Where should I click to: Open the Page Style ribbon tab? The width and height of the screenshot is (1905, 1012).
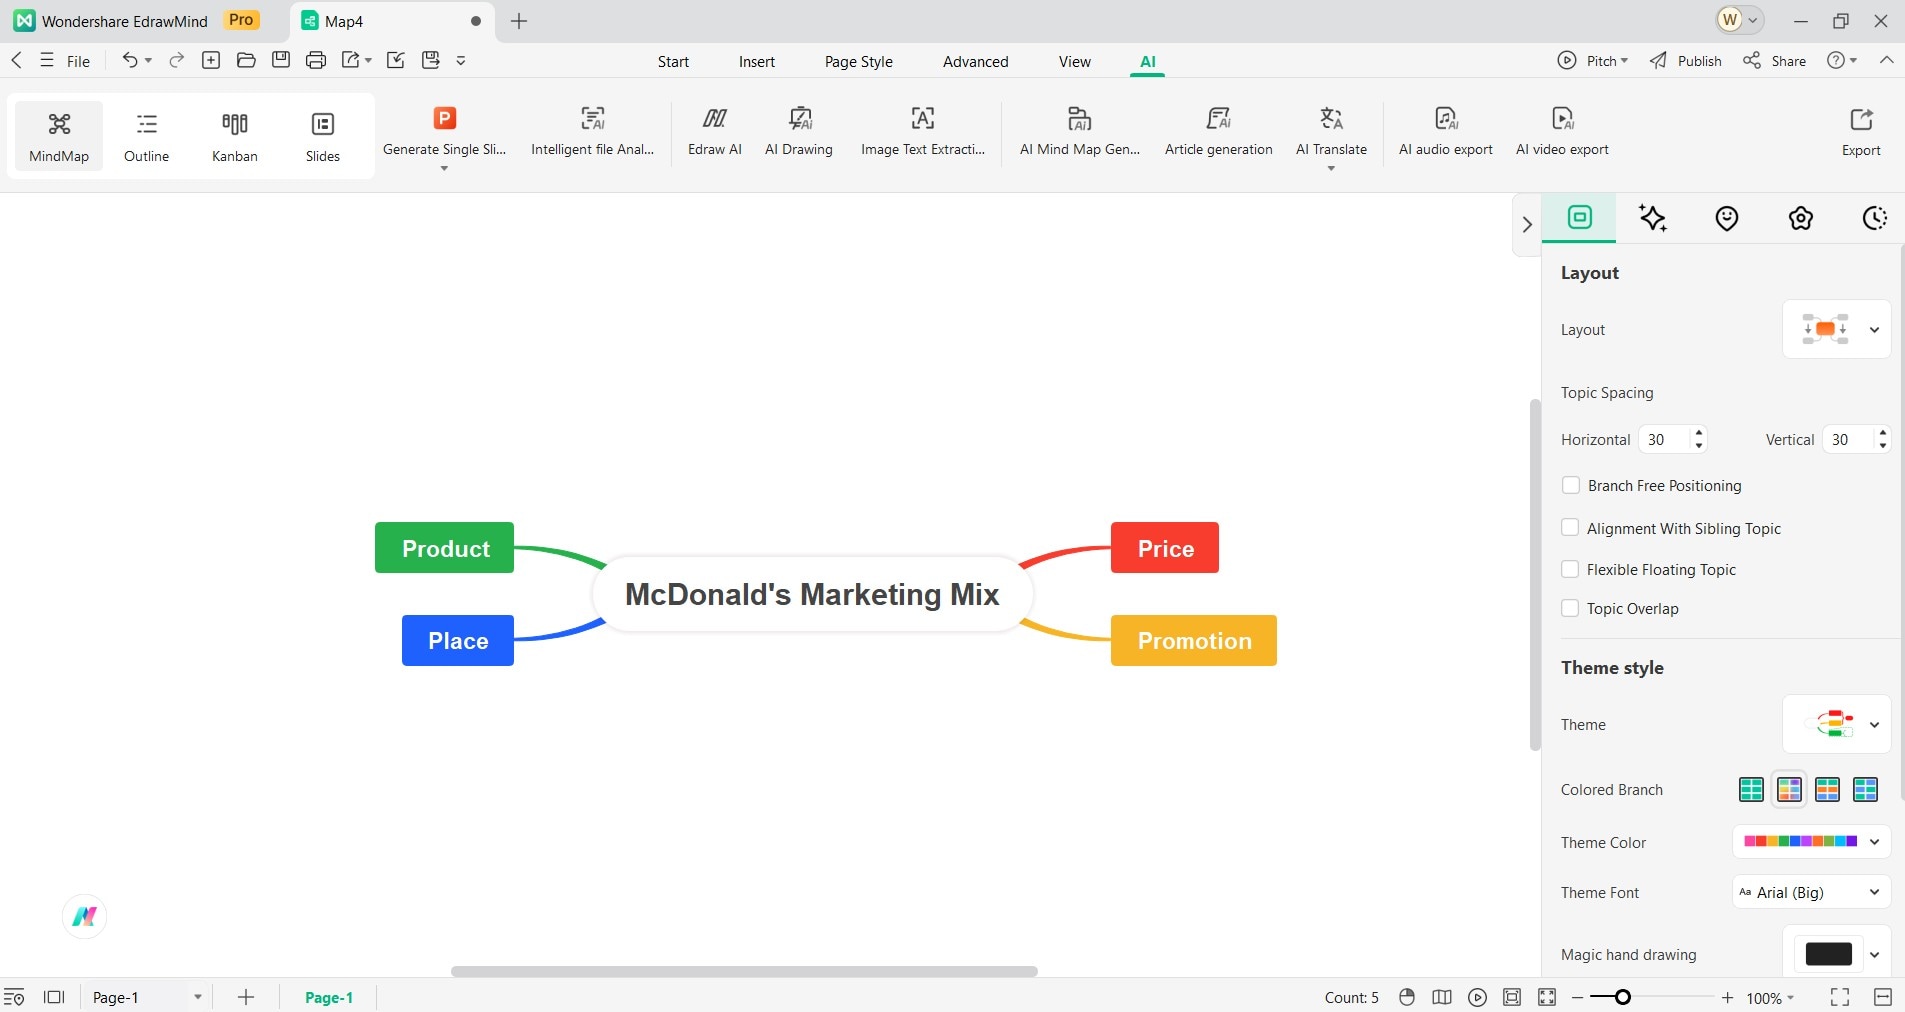[859, 61]
